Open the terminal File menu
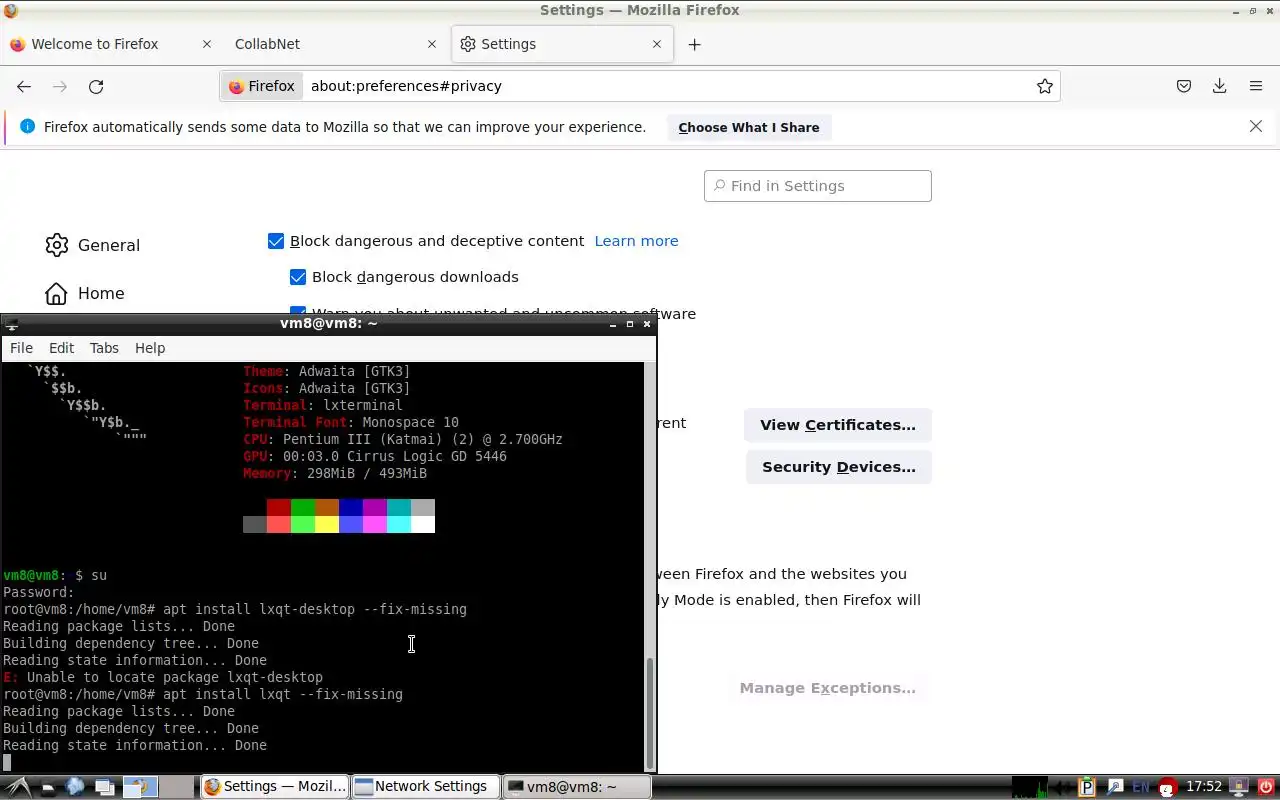Image resolution: width=1280 pixels, height=800 pixels. [21, 348]
